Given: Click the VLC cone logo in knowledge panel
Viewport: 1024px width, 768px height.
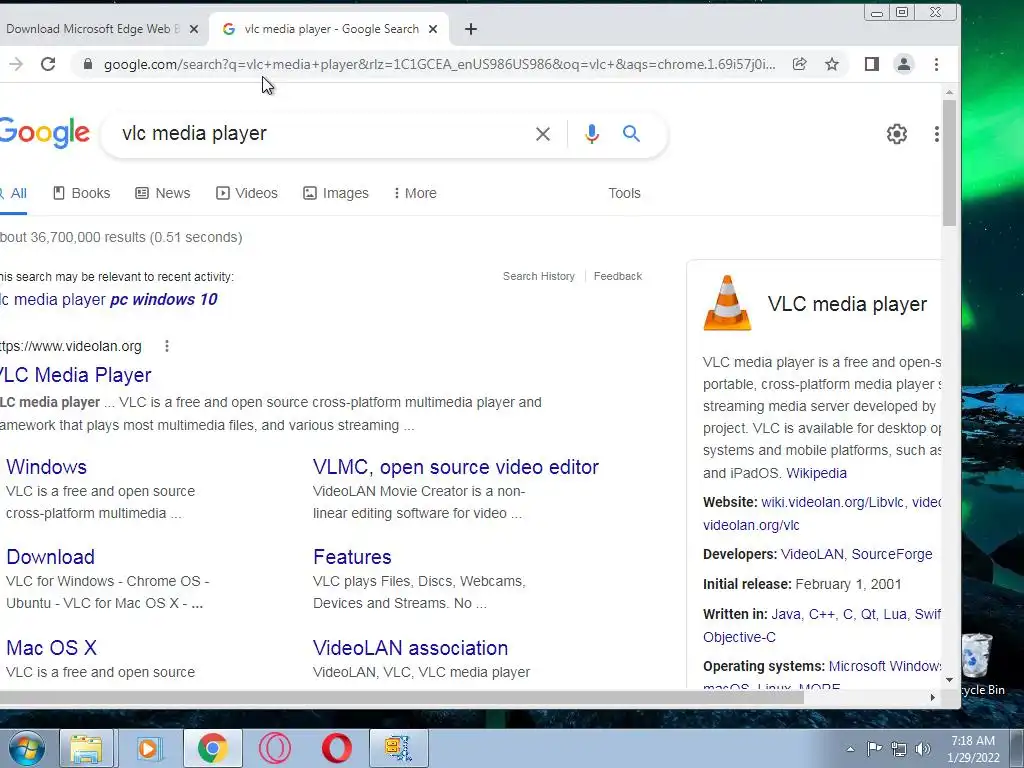Looking at the screenshot, I should point(727,303).
